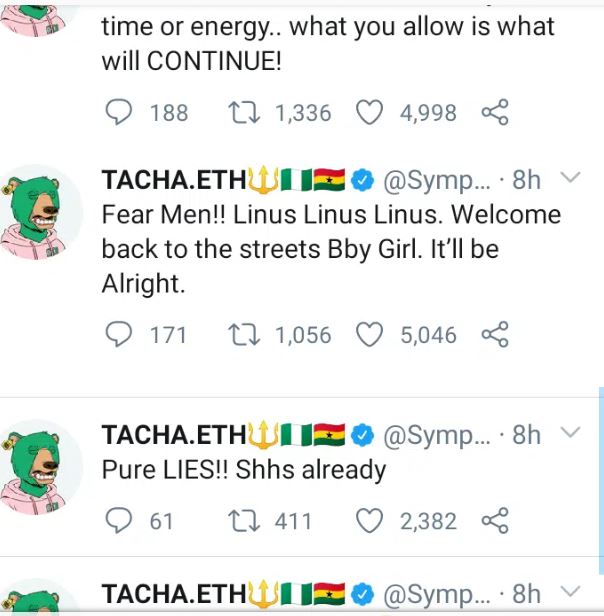Reply to the 'Fear Men!!' tweet
This screenshot has height=616, width=604.
click(119, 334)
